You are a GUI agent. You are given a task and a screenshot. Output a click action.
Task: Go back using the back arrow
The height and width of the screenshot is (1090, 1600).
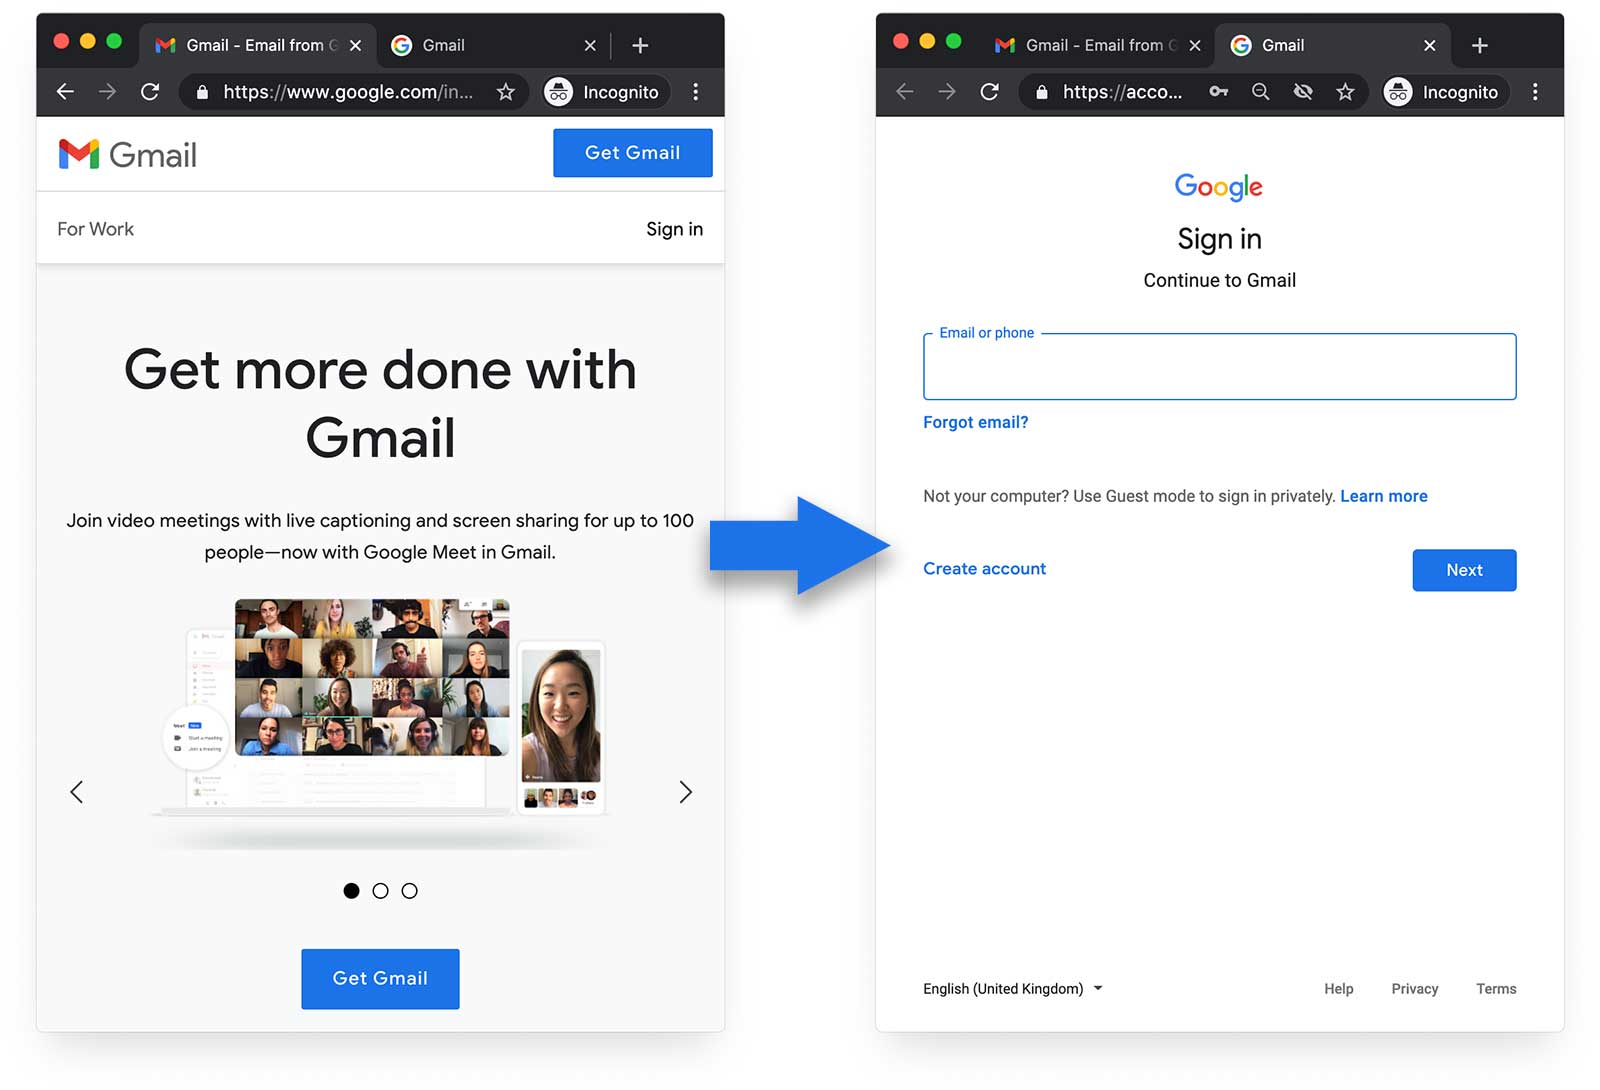64,91
